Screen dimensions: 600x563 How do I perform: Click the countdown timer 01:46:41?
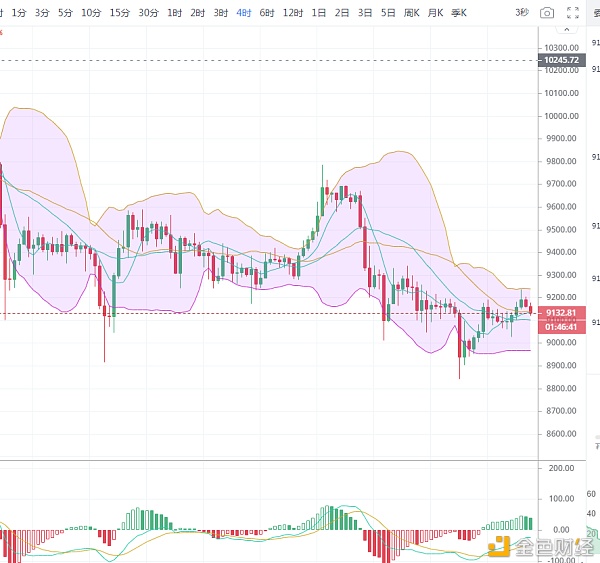[561, 327]
